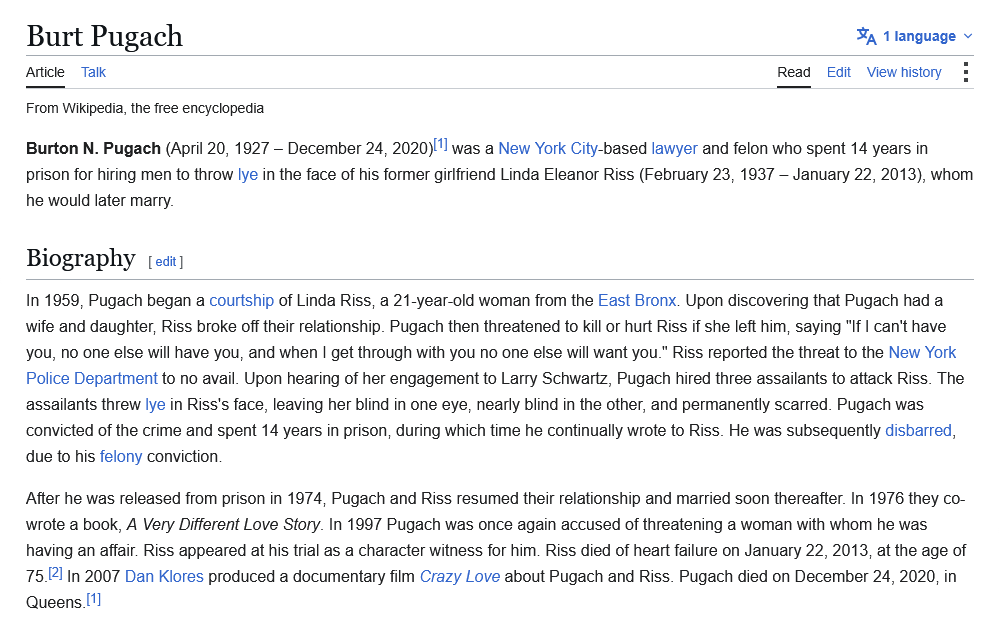Follow the New York Police Department link
1000x641 pixels.
tap(92, 378)
